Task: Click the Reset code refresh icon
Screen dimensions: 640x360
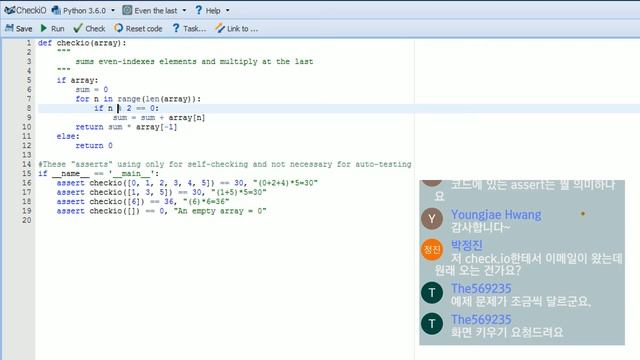Action: click(x=118, y=28)
